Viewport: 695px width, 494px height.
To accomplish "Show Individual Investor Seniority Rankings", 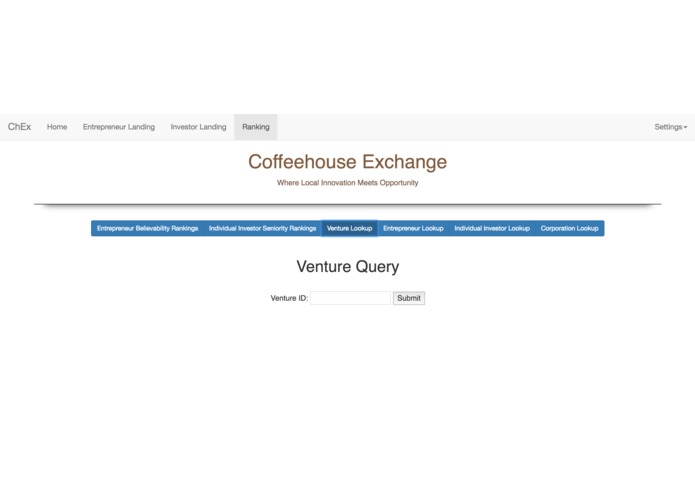I will pyautogui.click(x=262, y=228).
